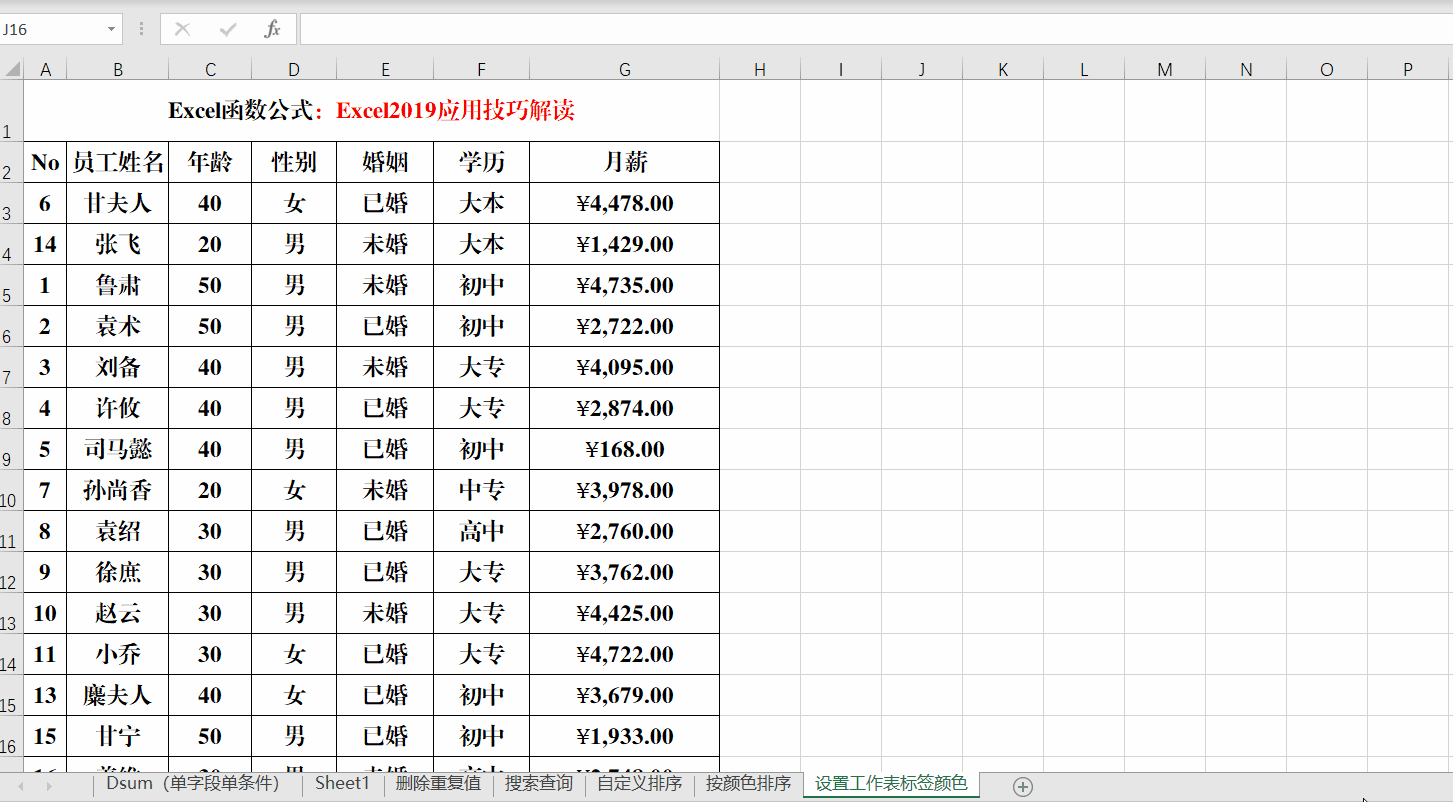
Task: Select row header 3
Action: [11, 203]
